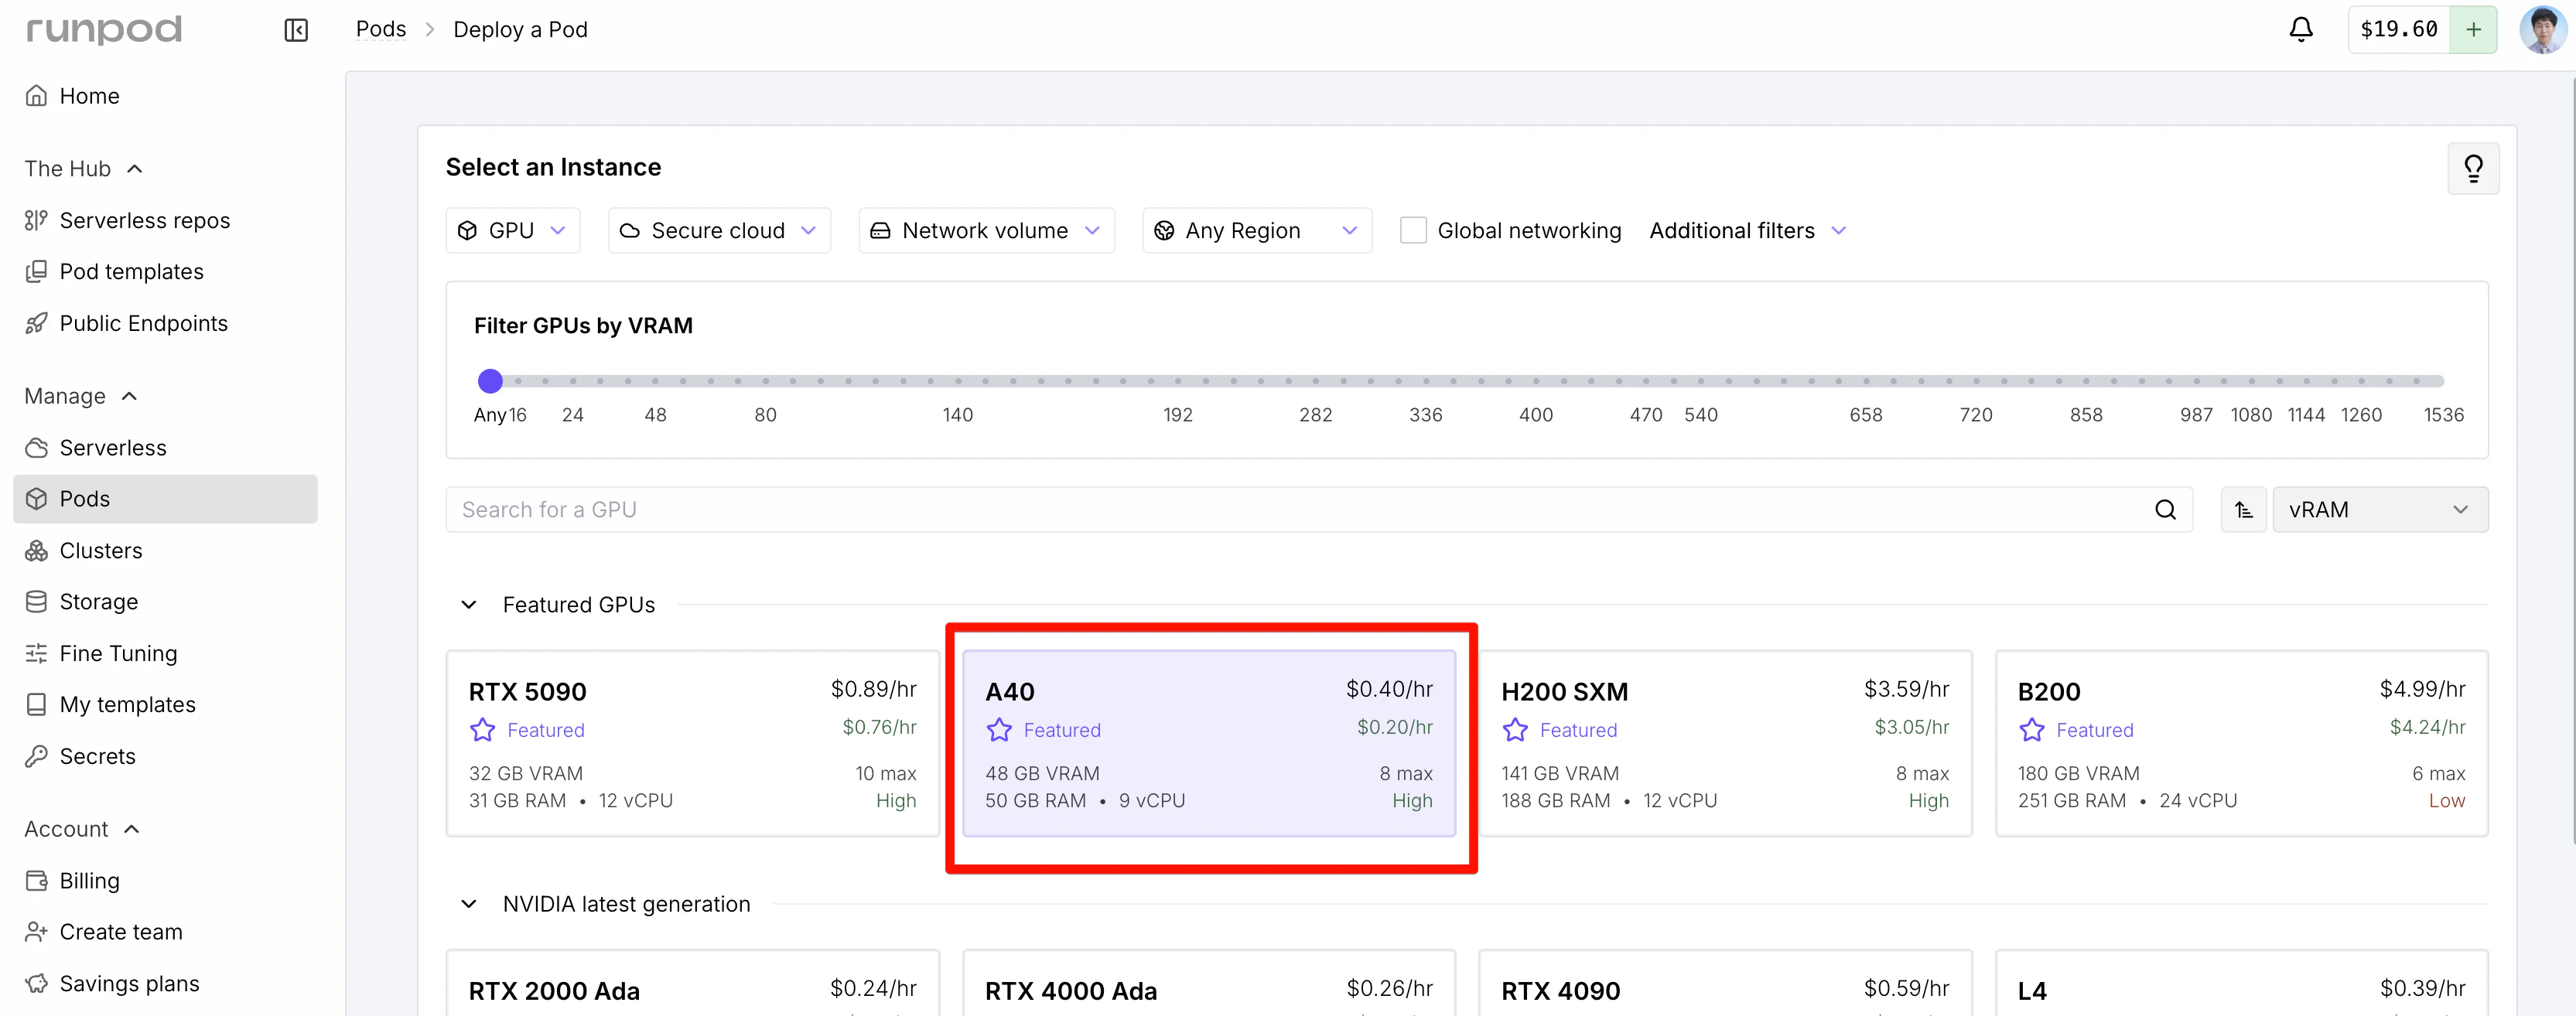The image size is (2576, 1016).
Task: Click the $19.60 balance
Action: click(2398, 30)
